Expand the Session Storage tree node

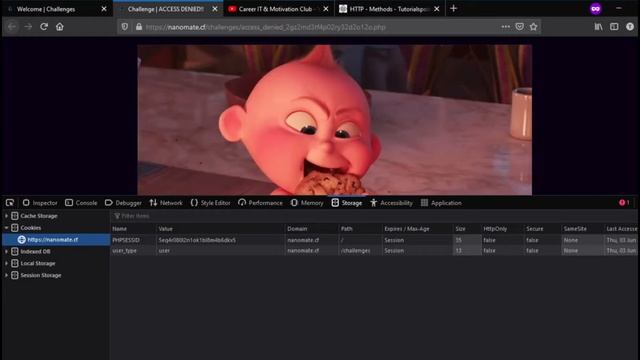[x=6, y=275]
